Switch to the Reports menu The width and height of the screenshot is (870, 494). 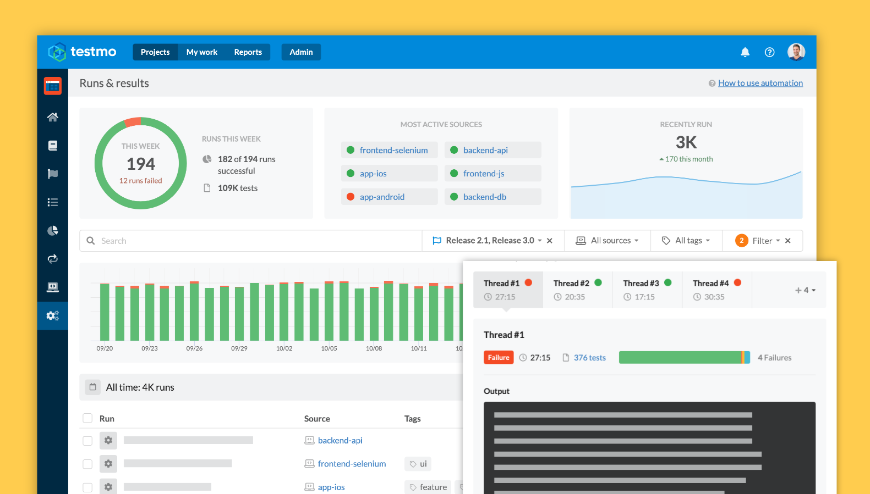pos(248,52)
